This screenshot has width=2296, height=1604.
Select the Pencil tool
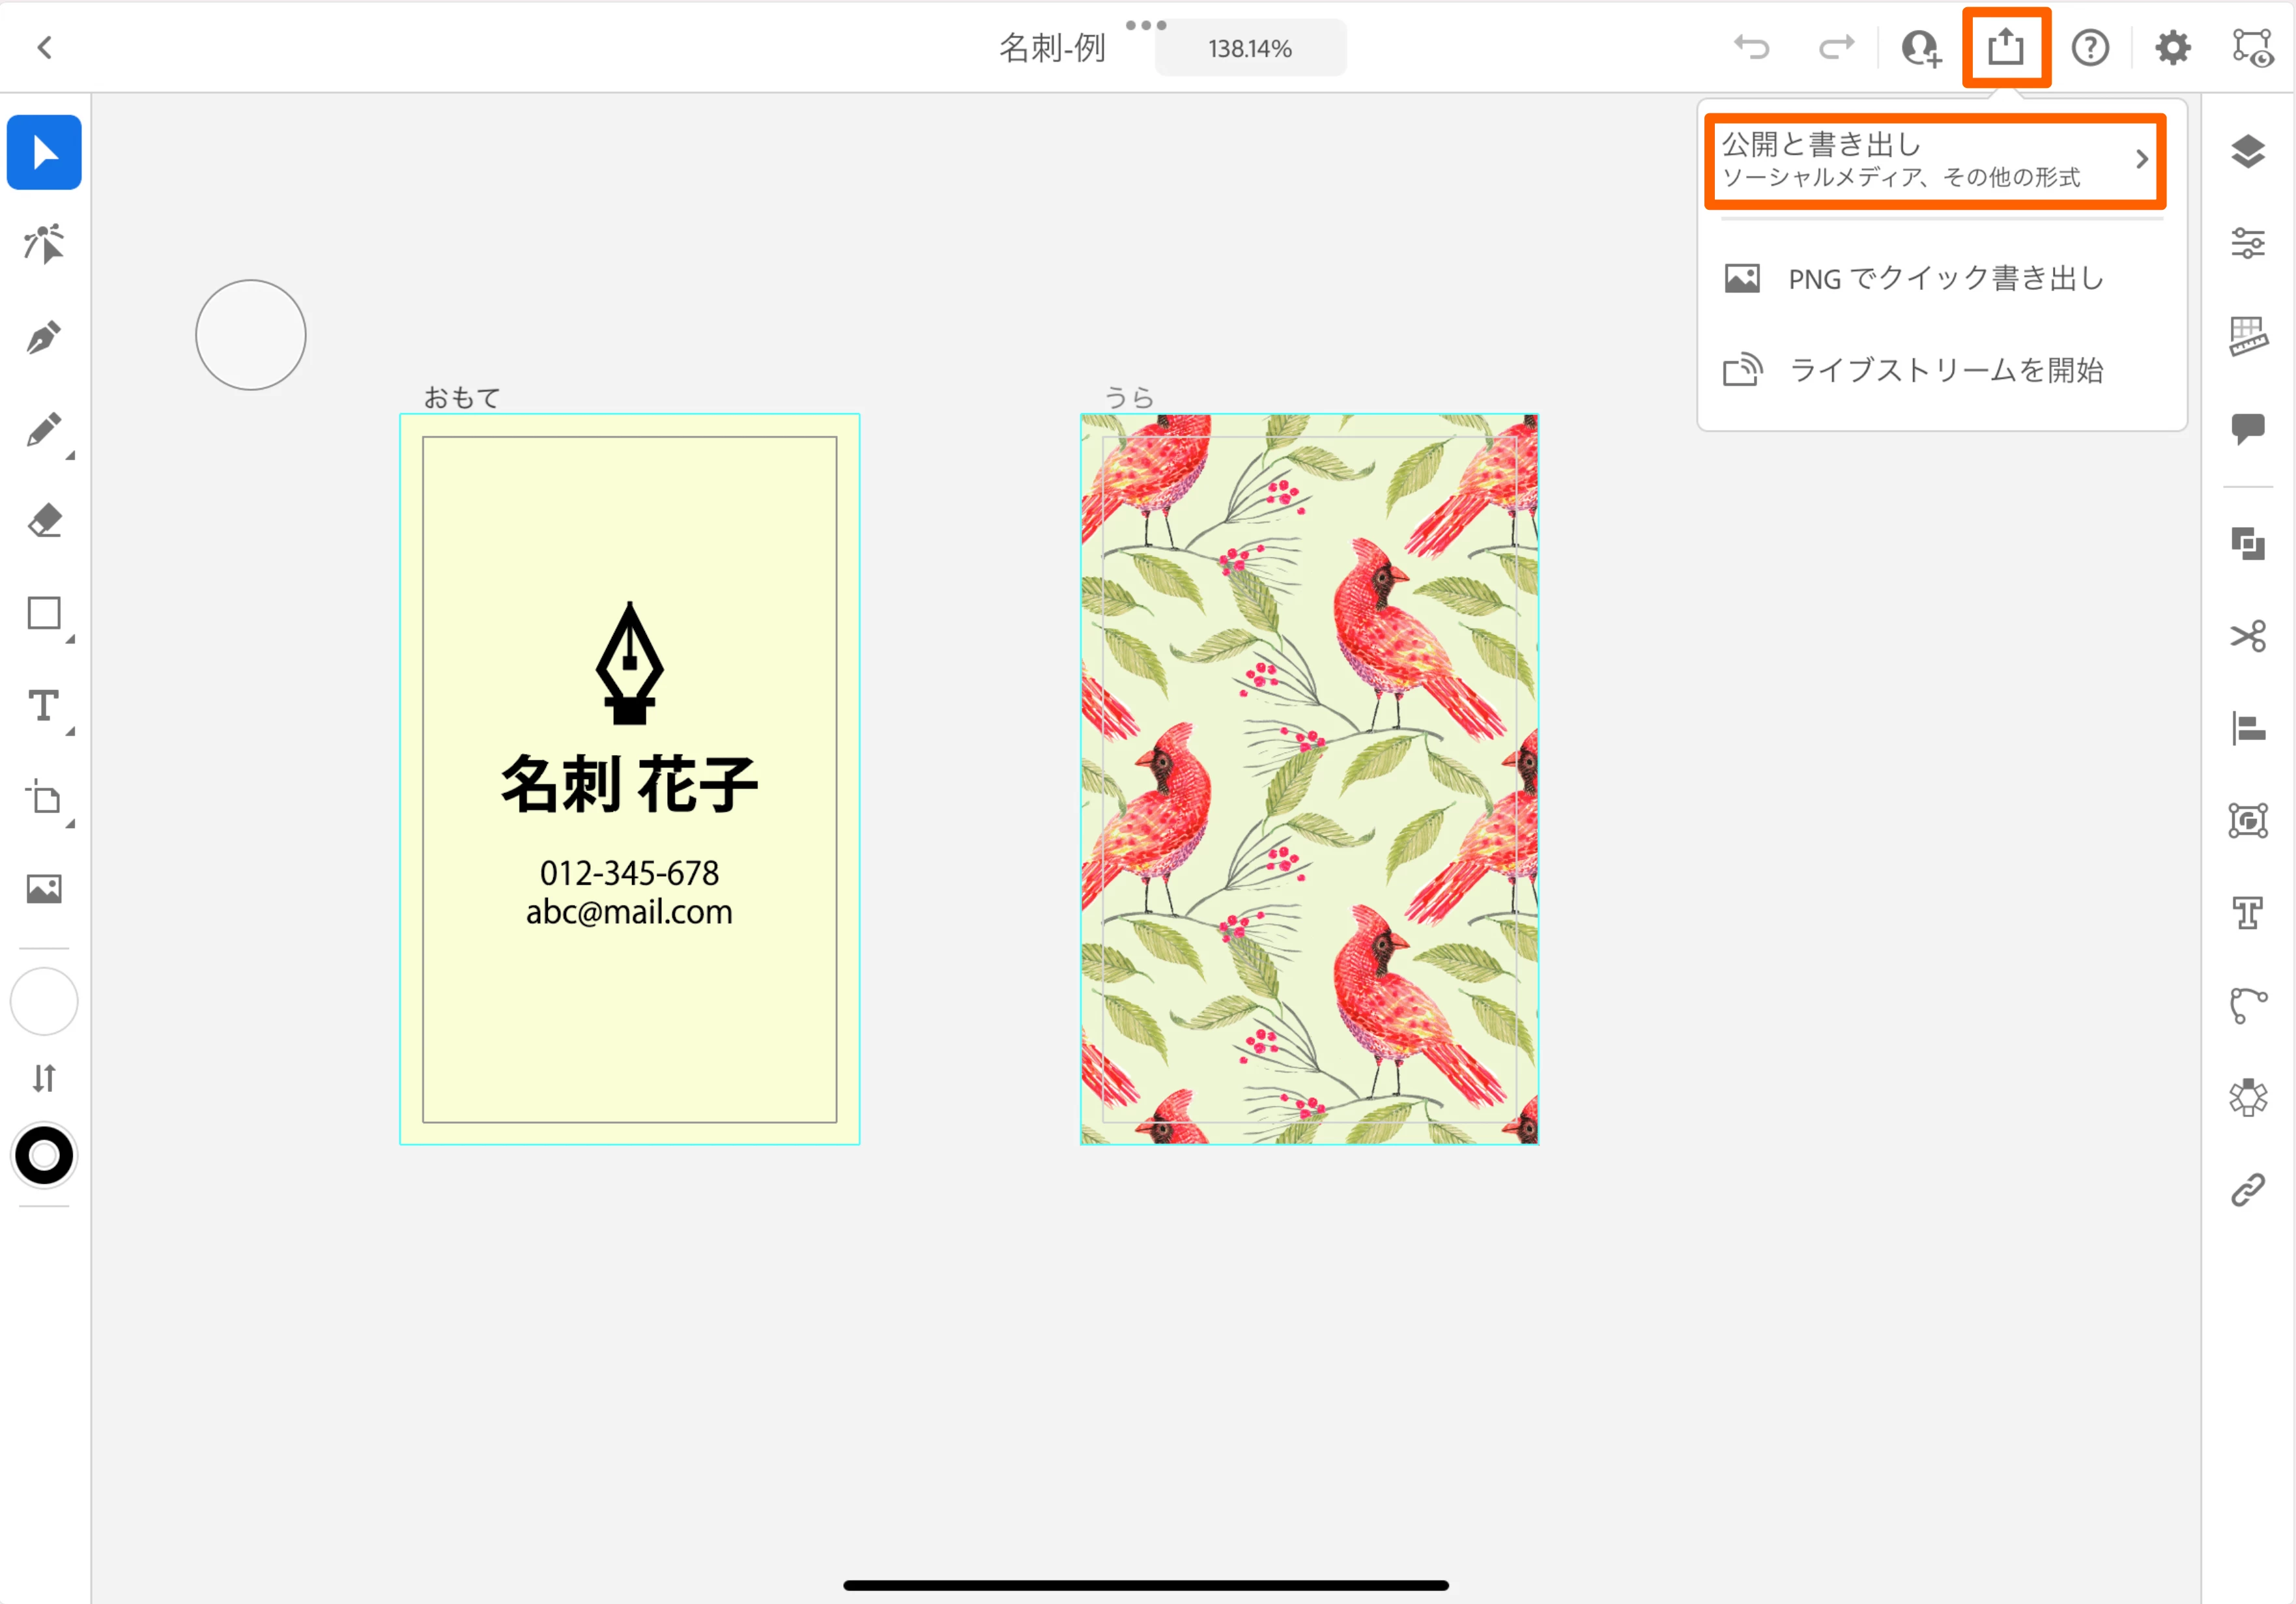[x=44, y=430]
